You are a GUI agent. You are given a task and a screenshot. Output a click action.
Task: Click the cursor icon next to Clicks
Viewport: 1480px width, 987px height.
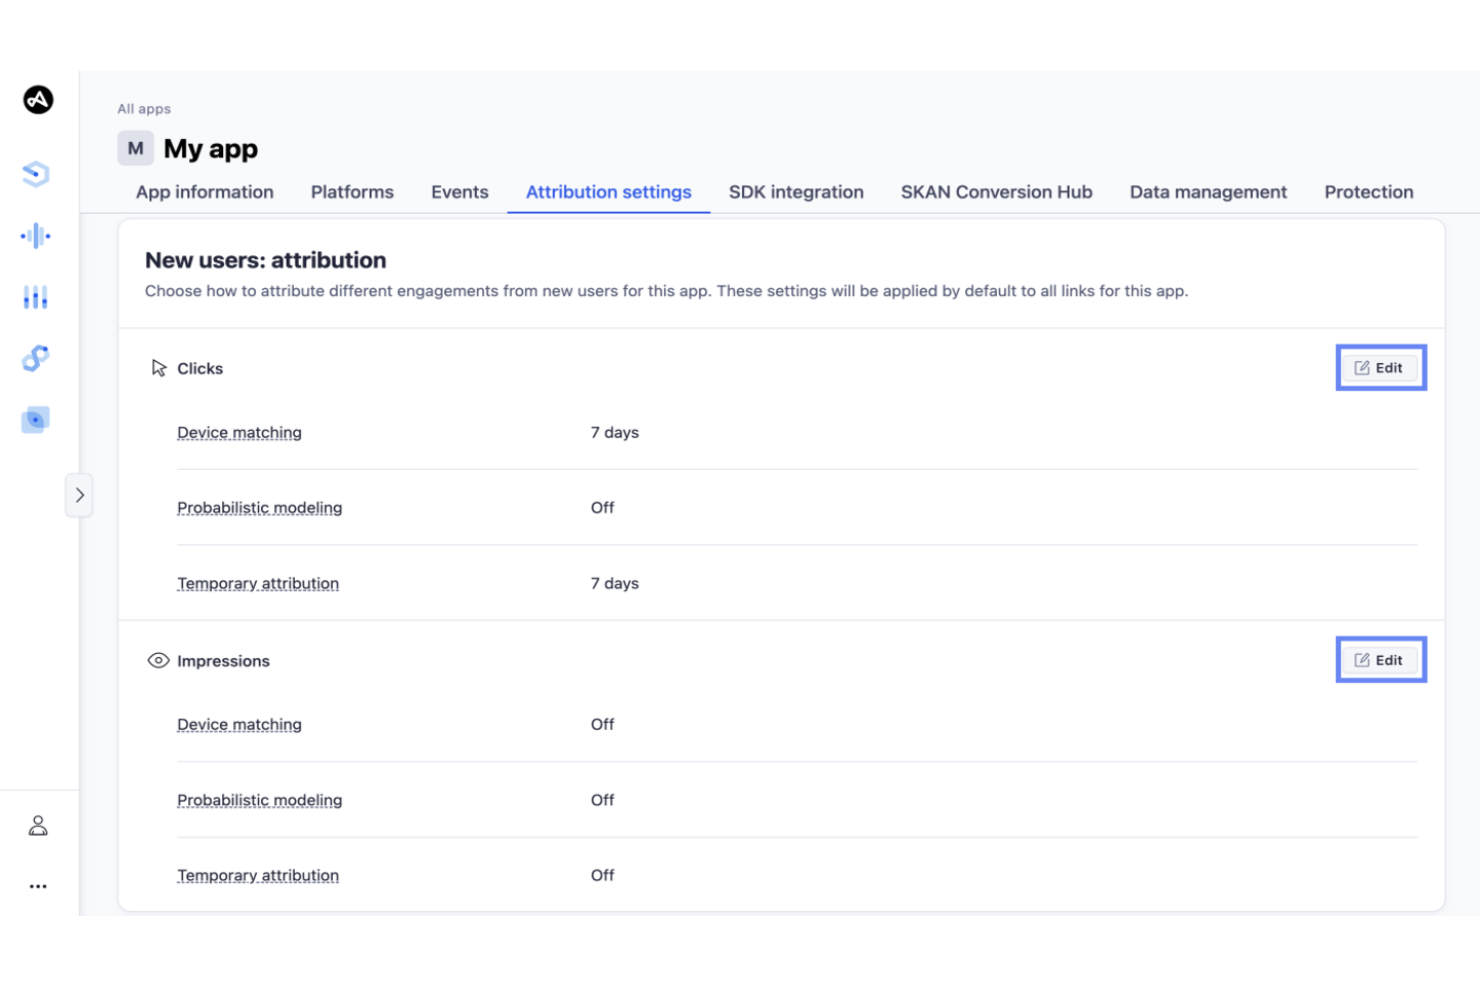[159, 368]
